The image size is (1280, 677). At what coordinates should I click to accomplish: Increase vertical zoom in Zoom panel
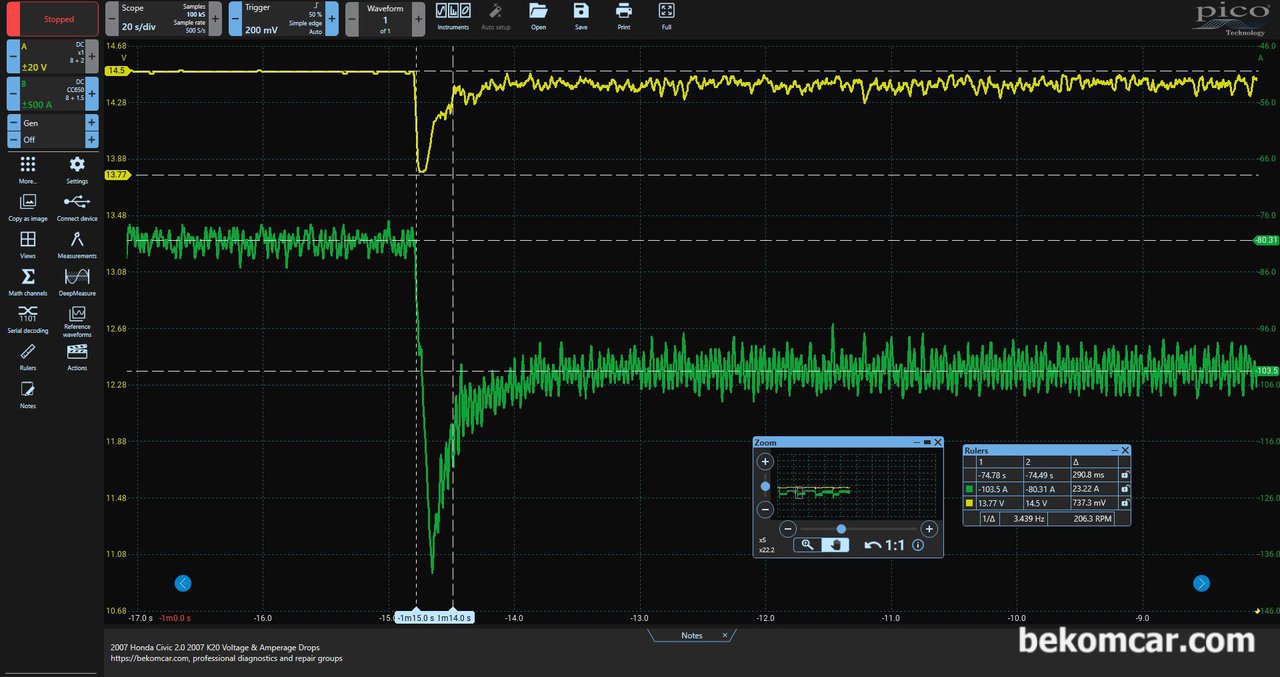pyautogui.click(x=765, y=462)
